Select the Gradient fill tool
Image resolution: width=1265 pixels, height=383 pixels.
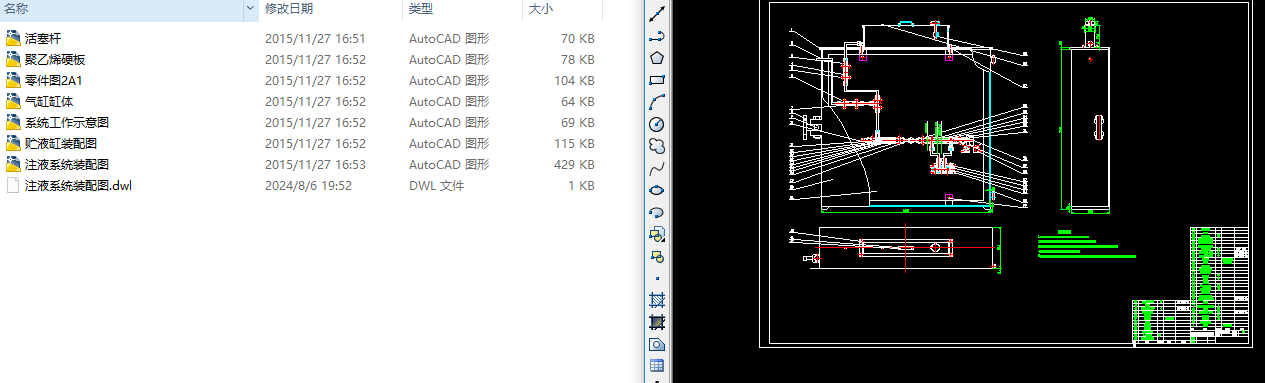coord(657,322)
